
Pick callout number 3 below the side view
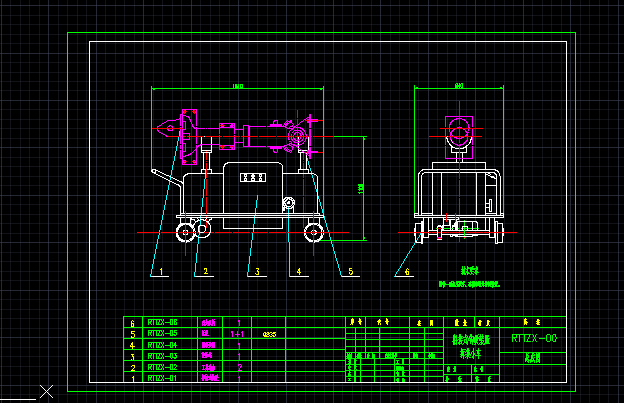[257, 271]
